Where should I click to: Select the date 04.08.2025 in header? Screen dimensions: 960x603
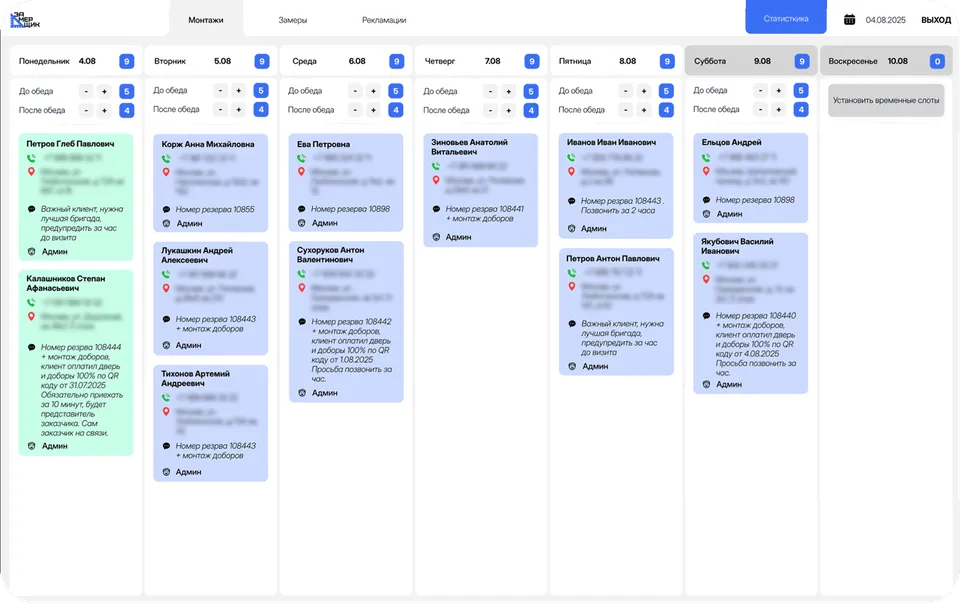885,20
